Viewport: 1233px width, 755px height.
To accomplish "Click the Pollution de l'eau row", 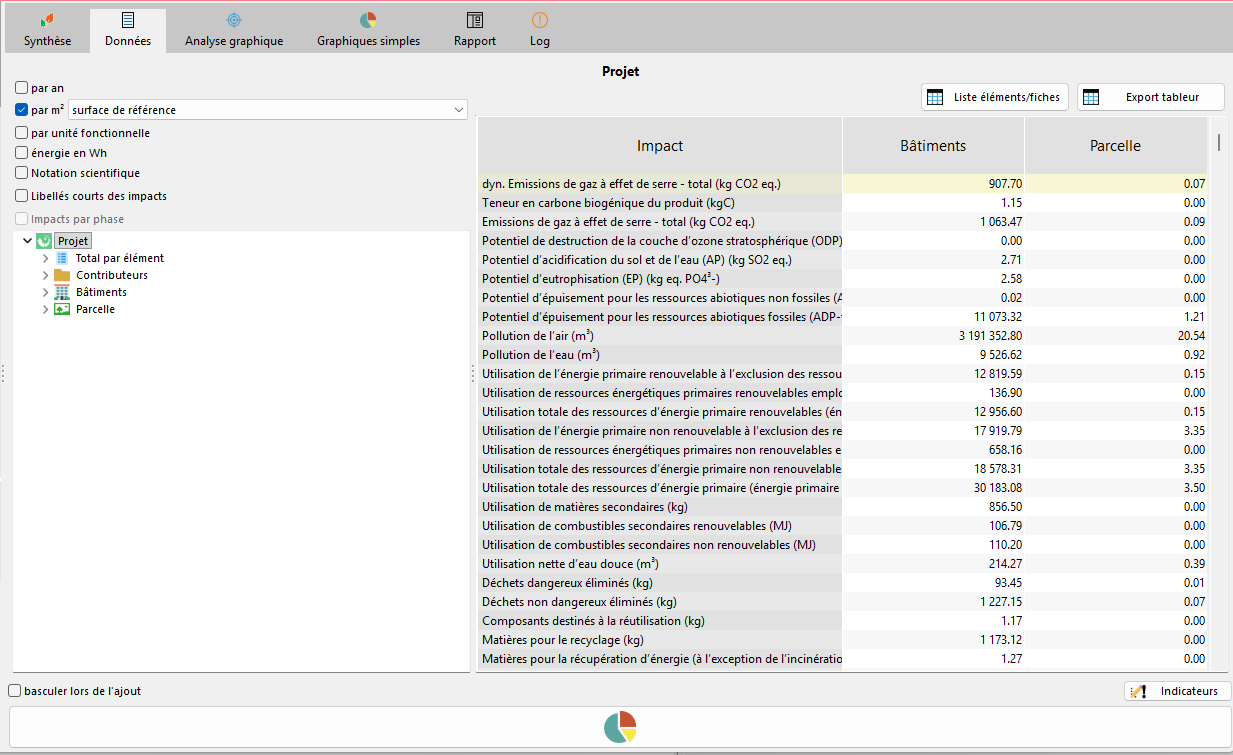I will click(842, 355).
